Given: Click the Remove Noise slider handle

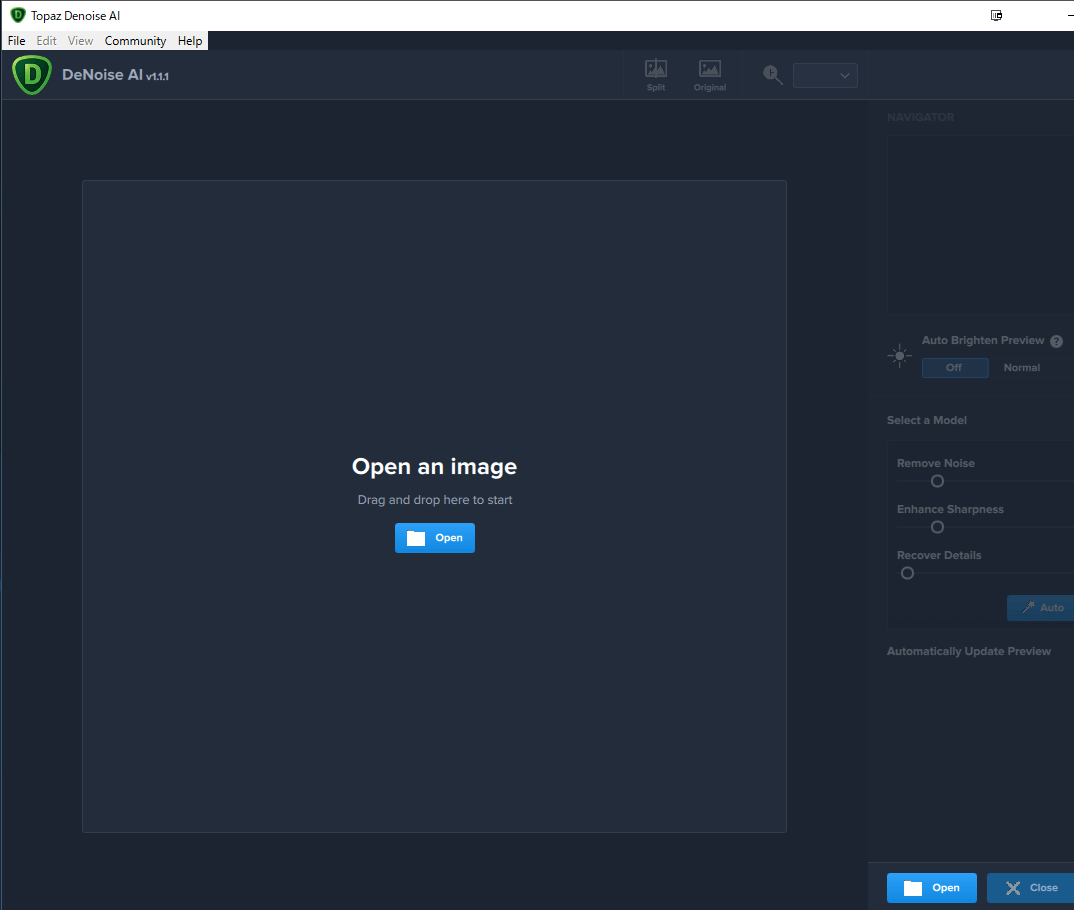Looking at the screenshot, I should (x=937, y=481).
